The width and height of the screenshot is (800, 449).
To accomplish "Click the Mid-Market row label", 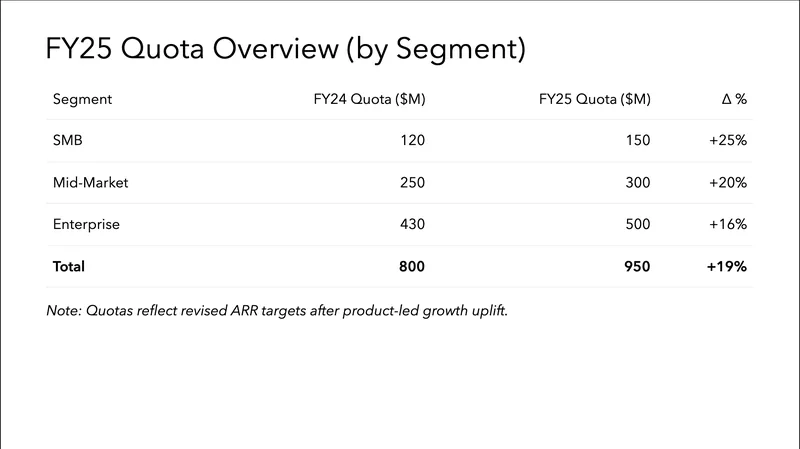I will coord(91,183).
